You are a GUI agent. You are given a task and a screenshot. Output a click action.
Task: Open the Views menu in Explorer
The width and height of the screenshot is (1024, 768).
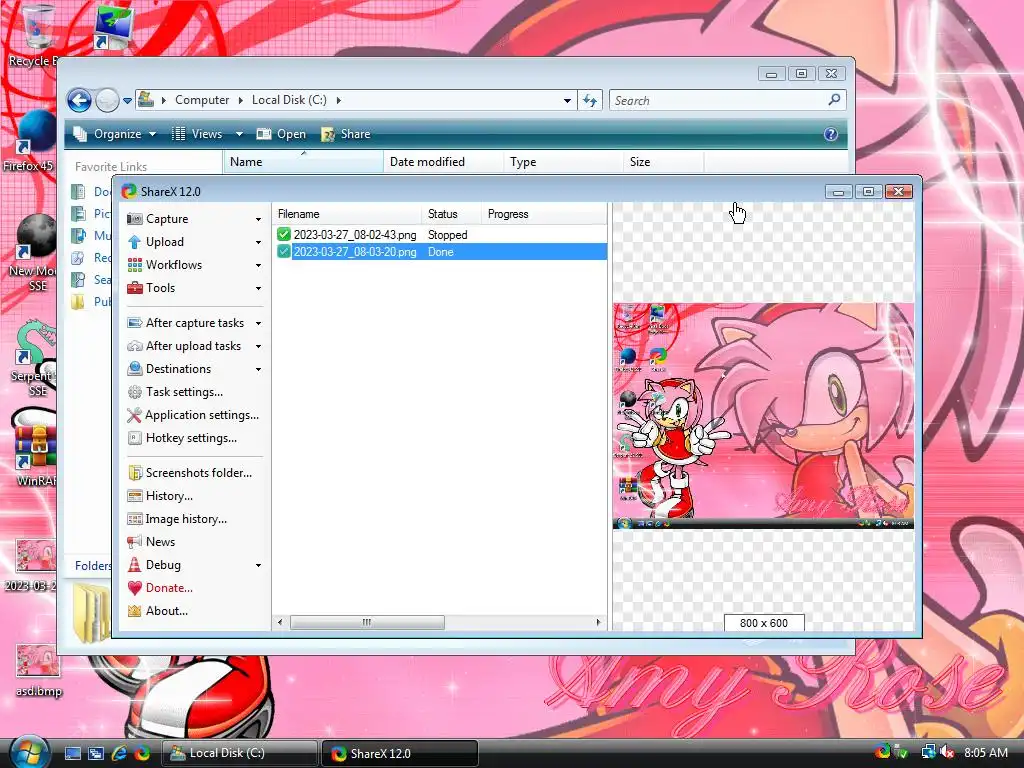207,134
